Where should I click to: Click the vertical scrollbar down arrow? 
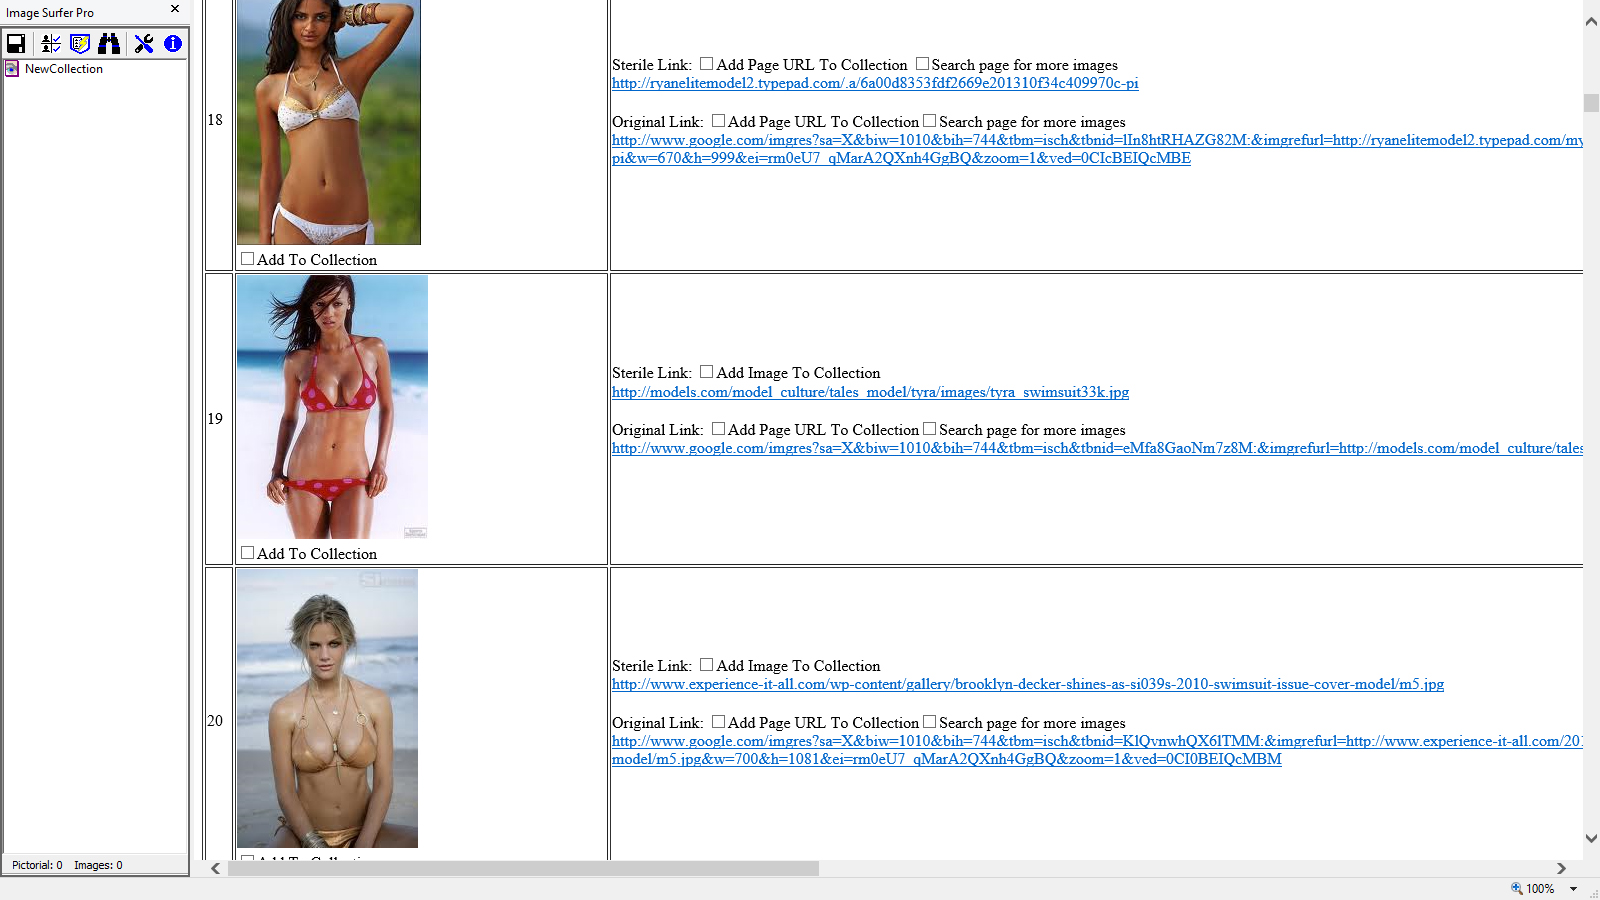tap(1591, 839)
